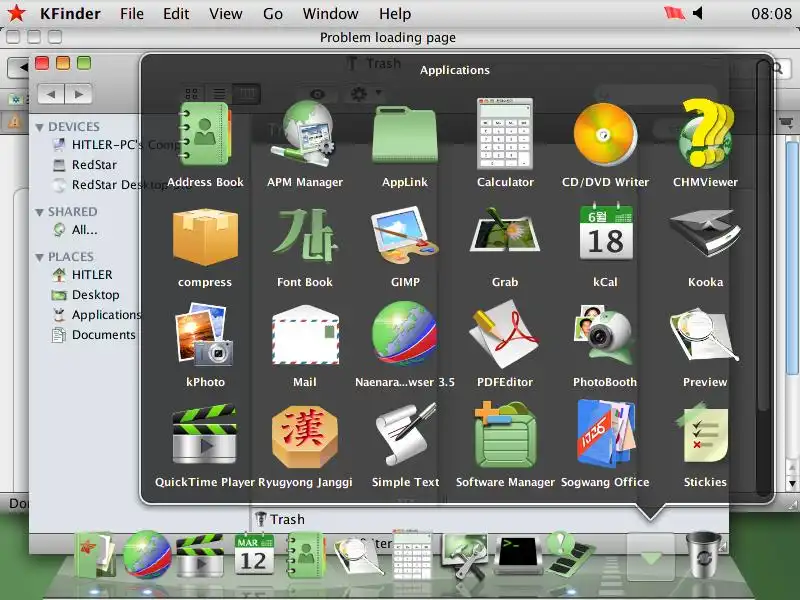Viewport: 800px width, 600px height.
Task: Launch the compress utility
Action: click(x=205, y=237)
